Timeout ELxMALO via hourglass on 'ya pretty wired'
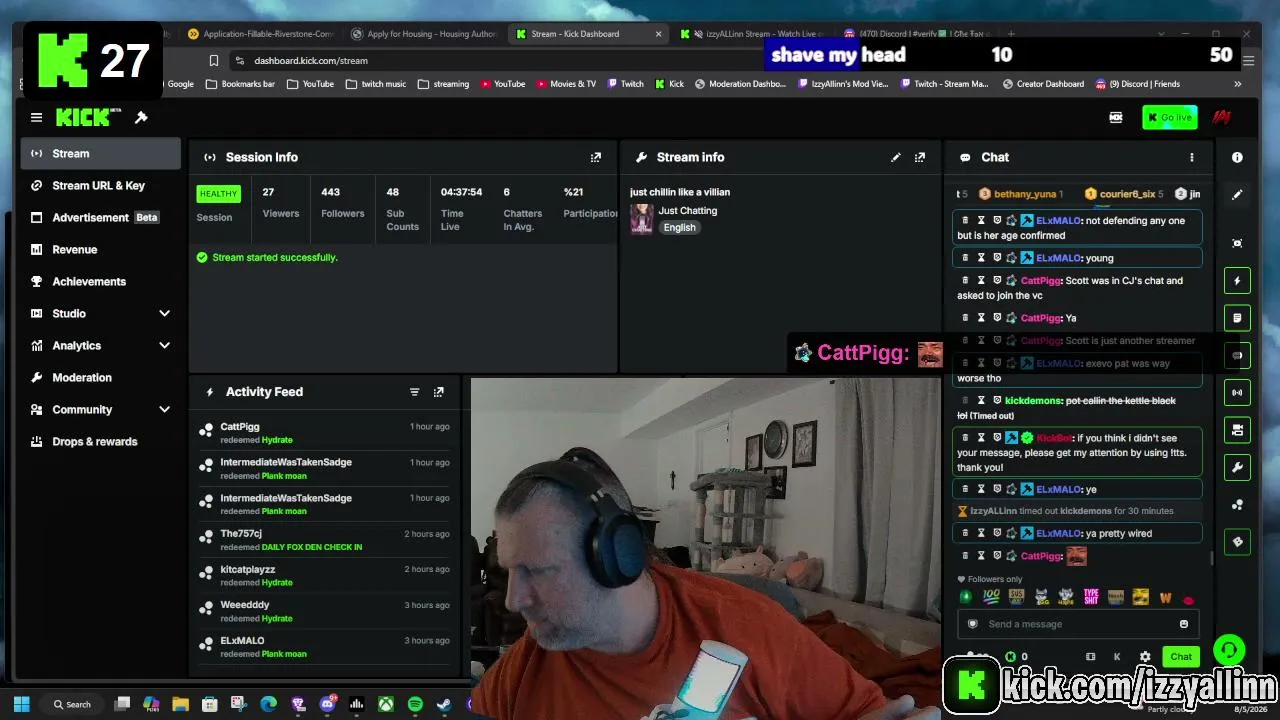 (981, 533)
